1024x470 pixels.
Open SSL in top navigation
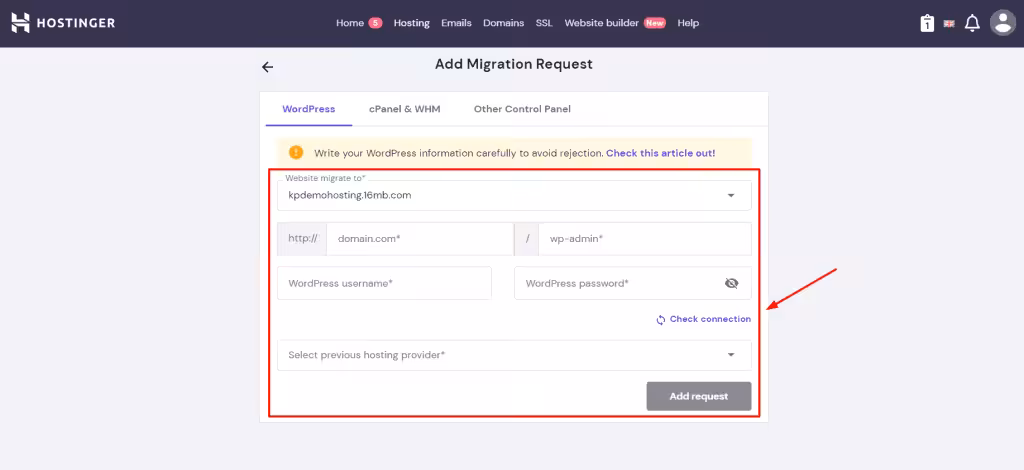pyautogui.click(x=544, y=23)
